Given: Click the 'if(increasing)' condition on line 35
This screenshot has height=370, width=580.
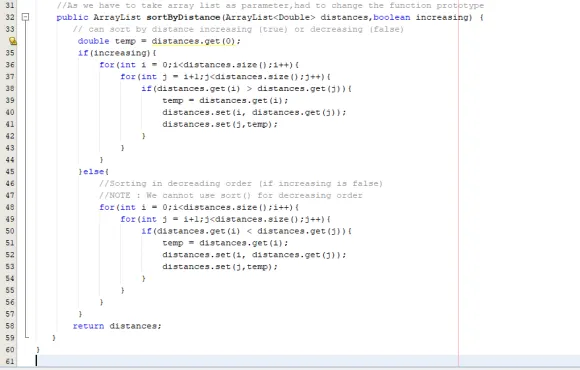Looking at the screenshot, I should pyautogui.click(x=117, y=53).
